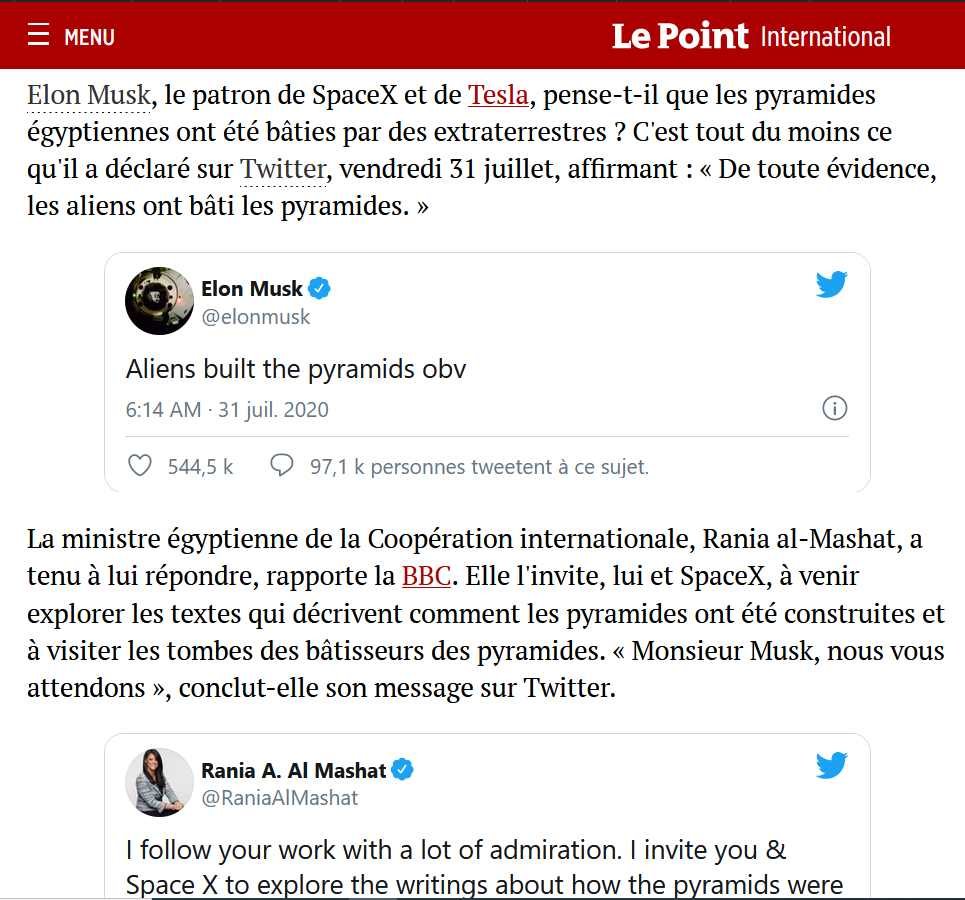Click Elon Musk's verified badge

(x=319, y=289)
